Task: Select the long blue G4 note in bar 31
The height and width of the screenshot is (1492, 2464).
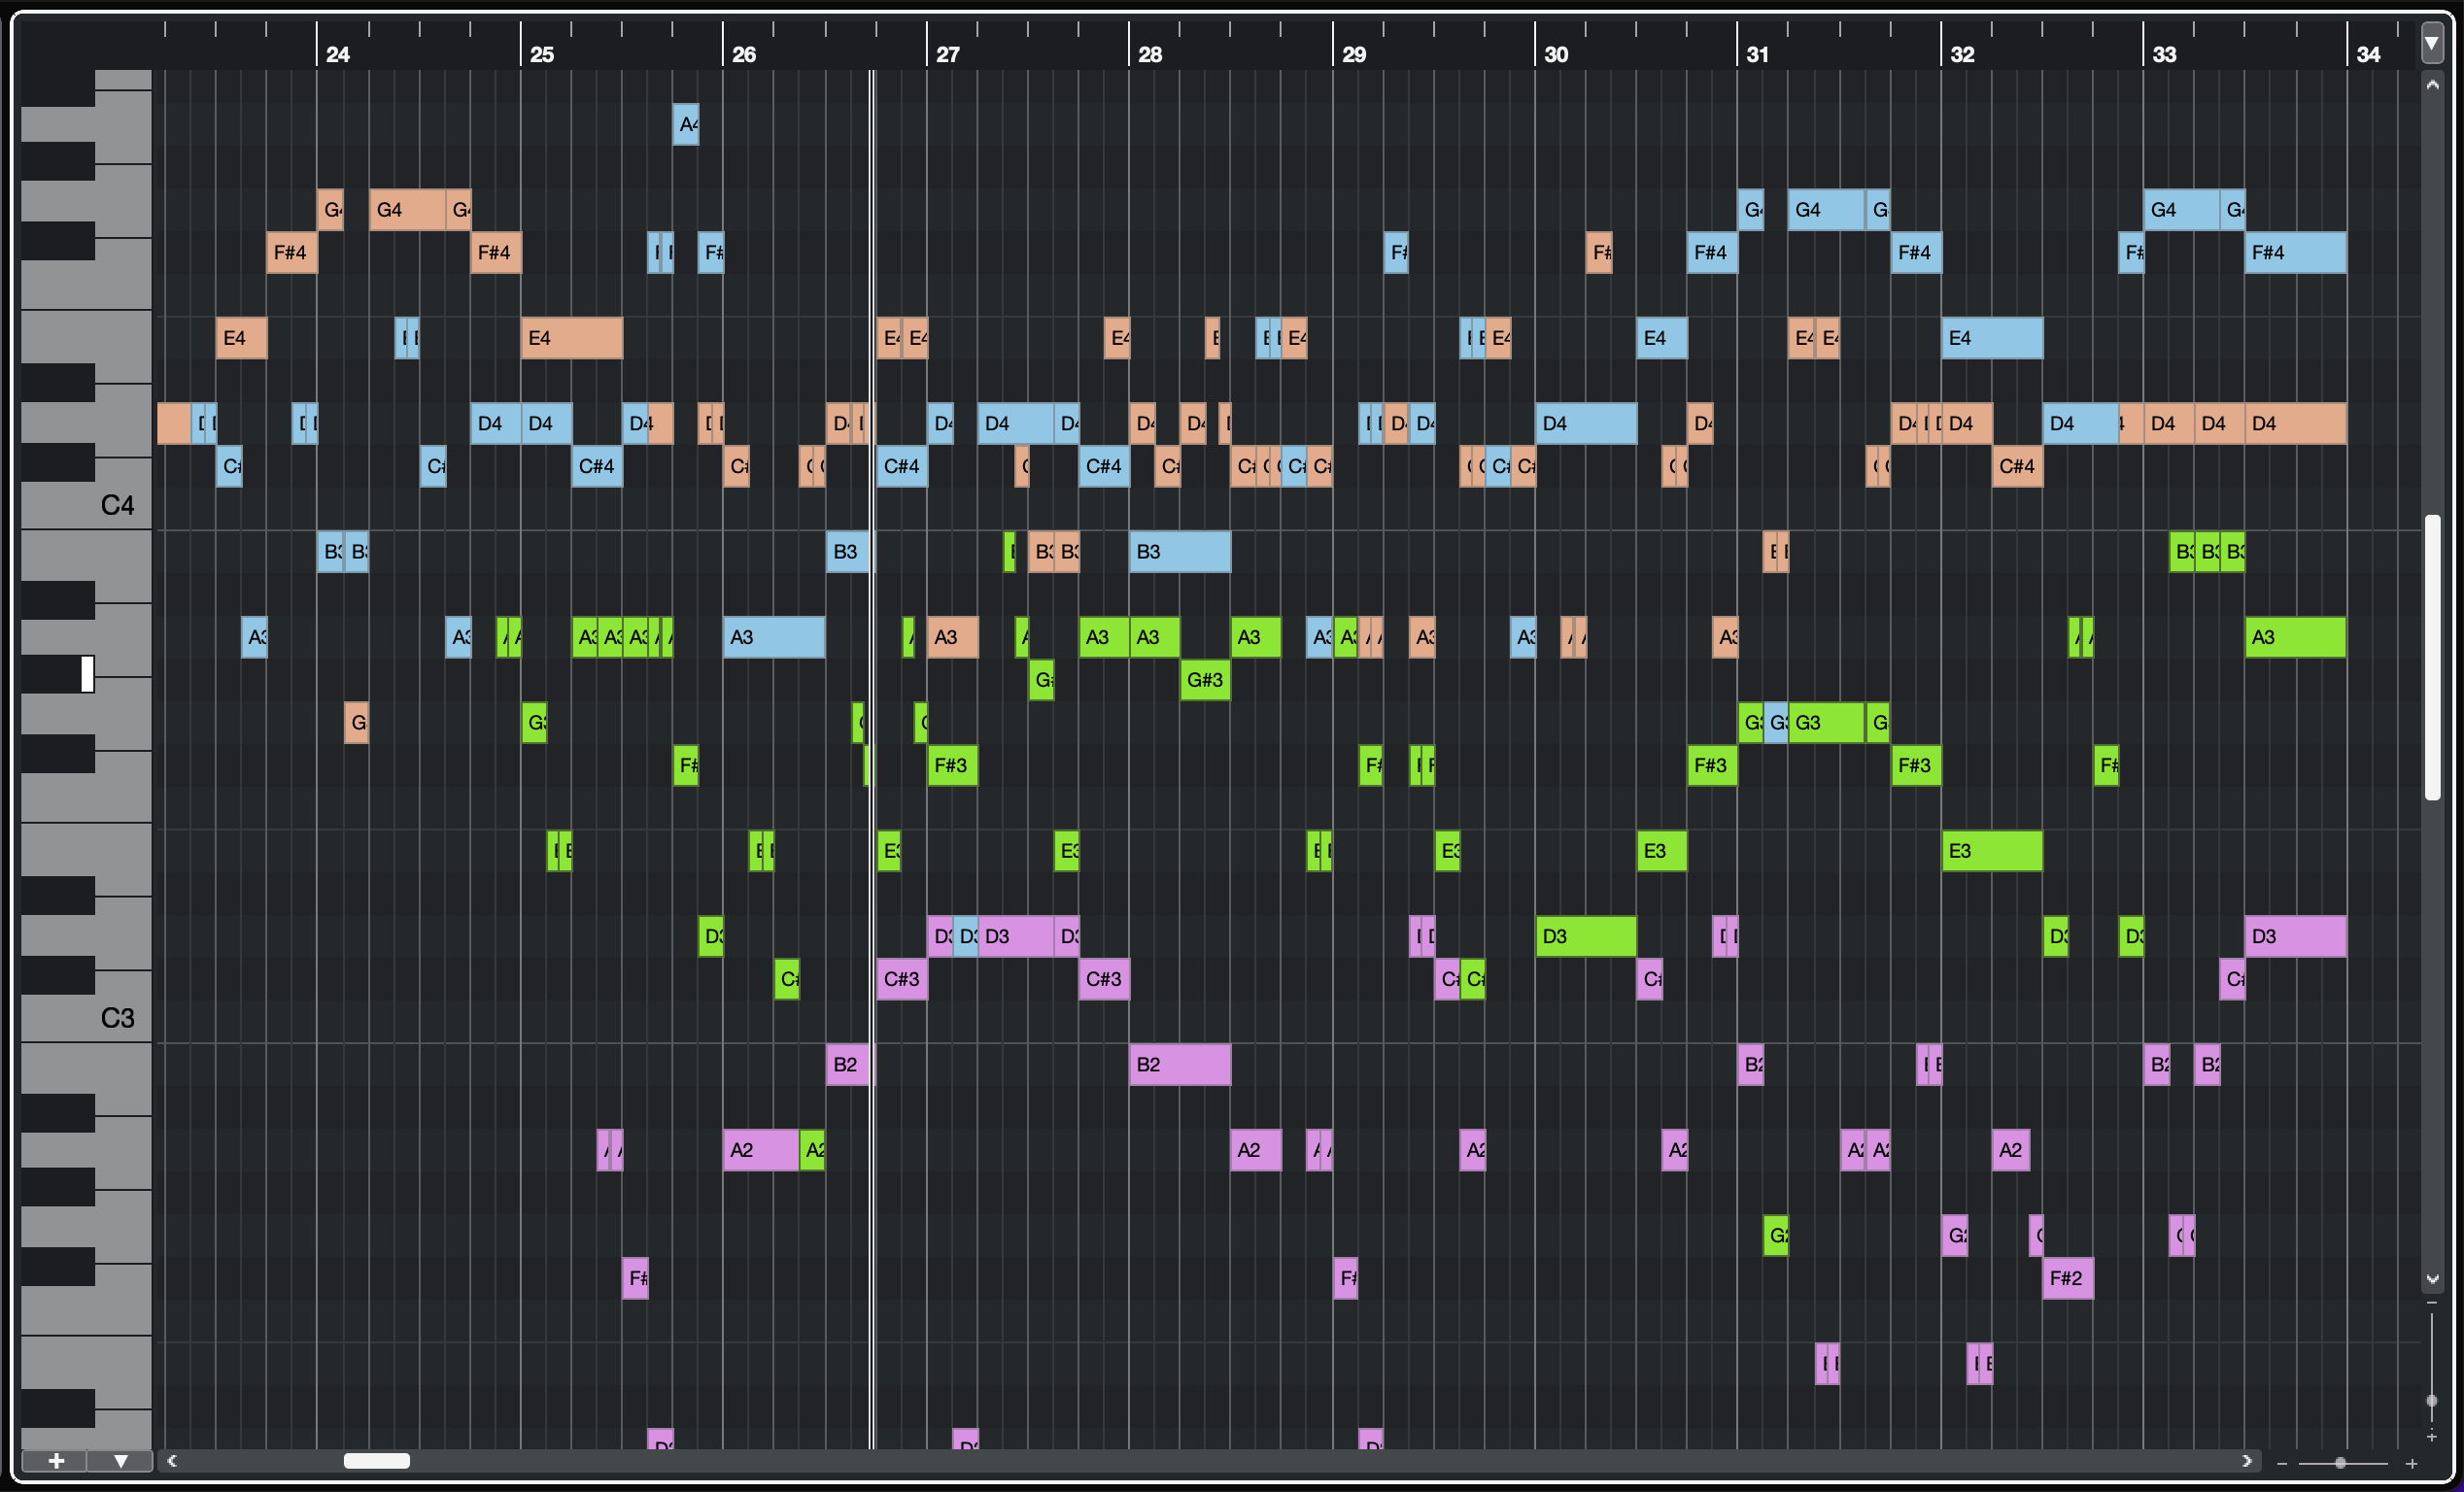Action: click(1826, 210)
